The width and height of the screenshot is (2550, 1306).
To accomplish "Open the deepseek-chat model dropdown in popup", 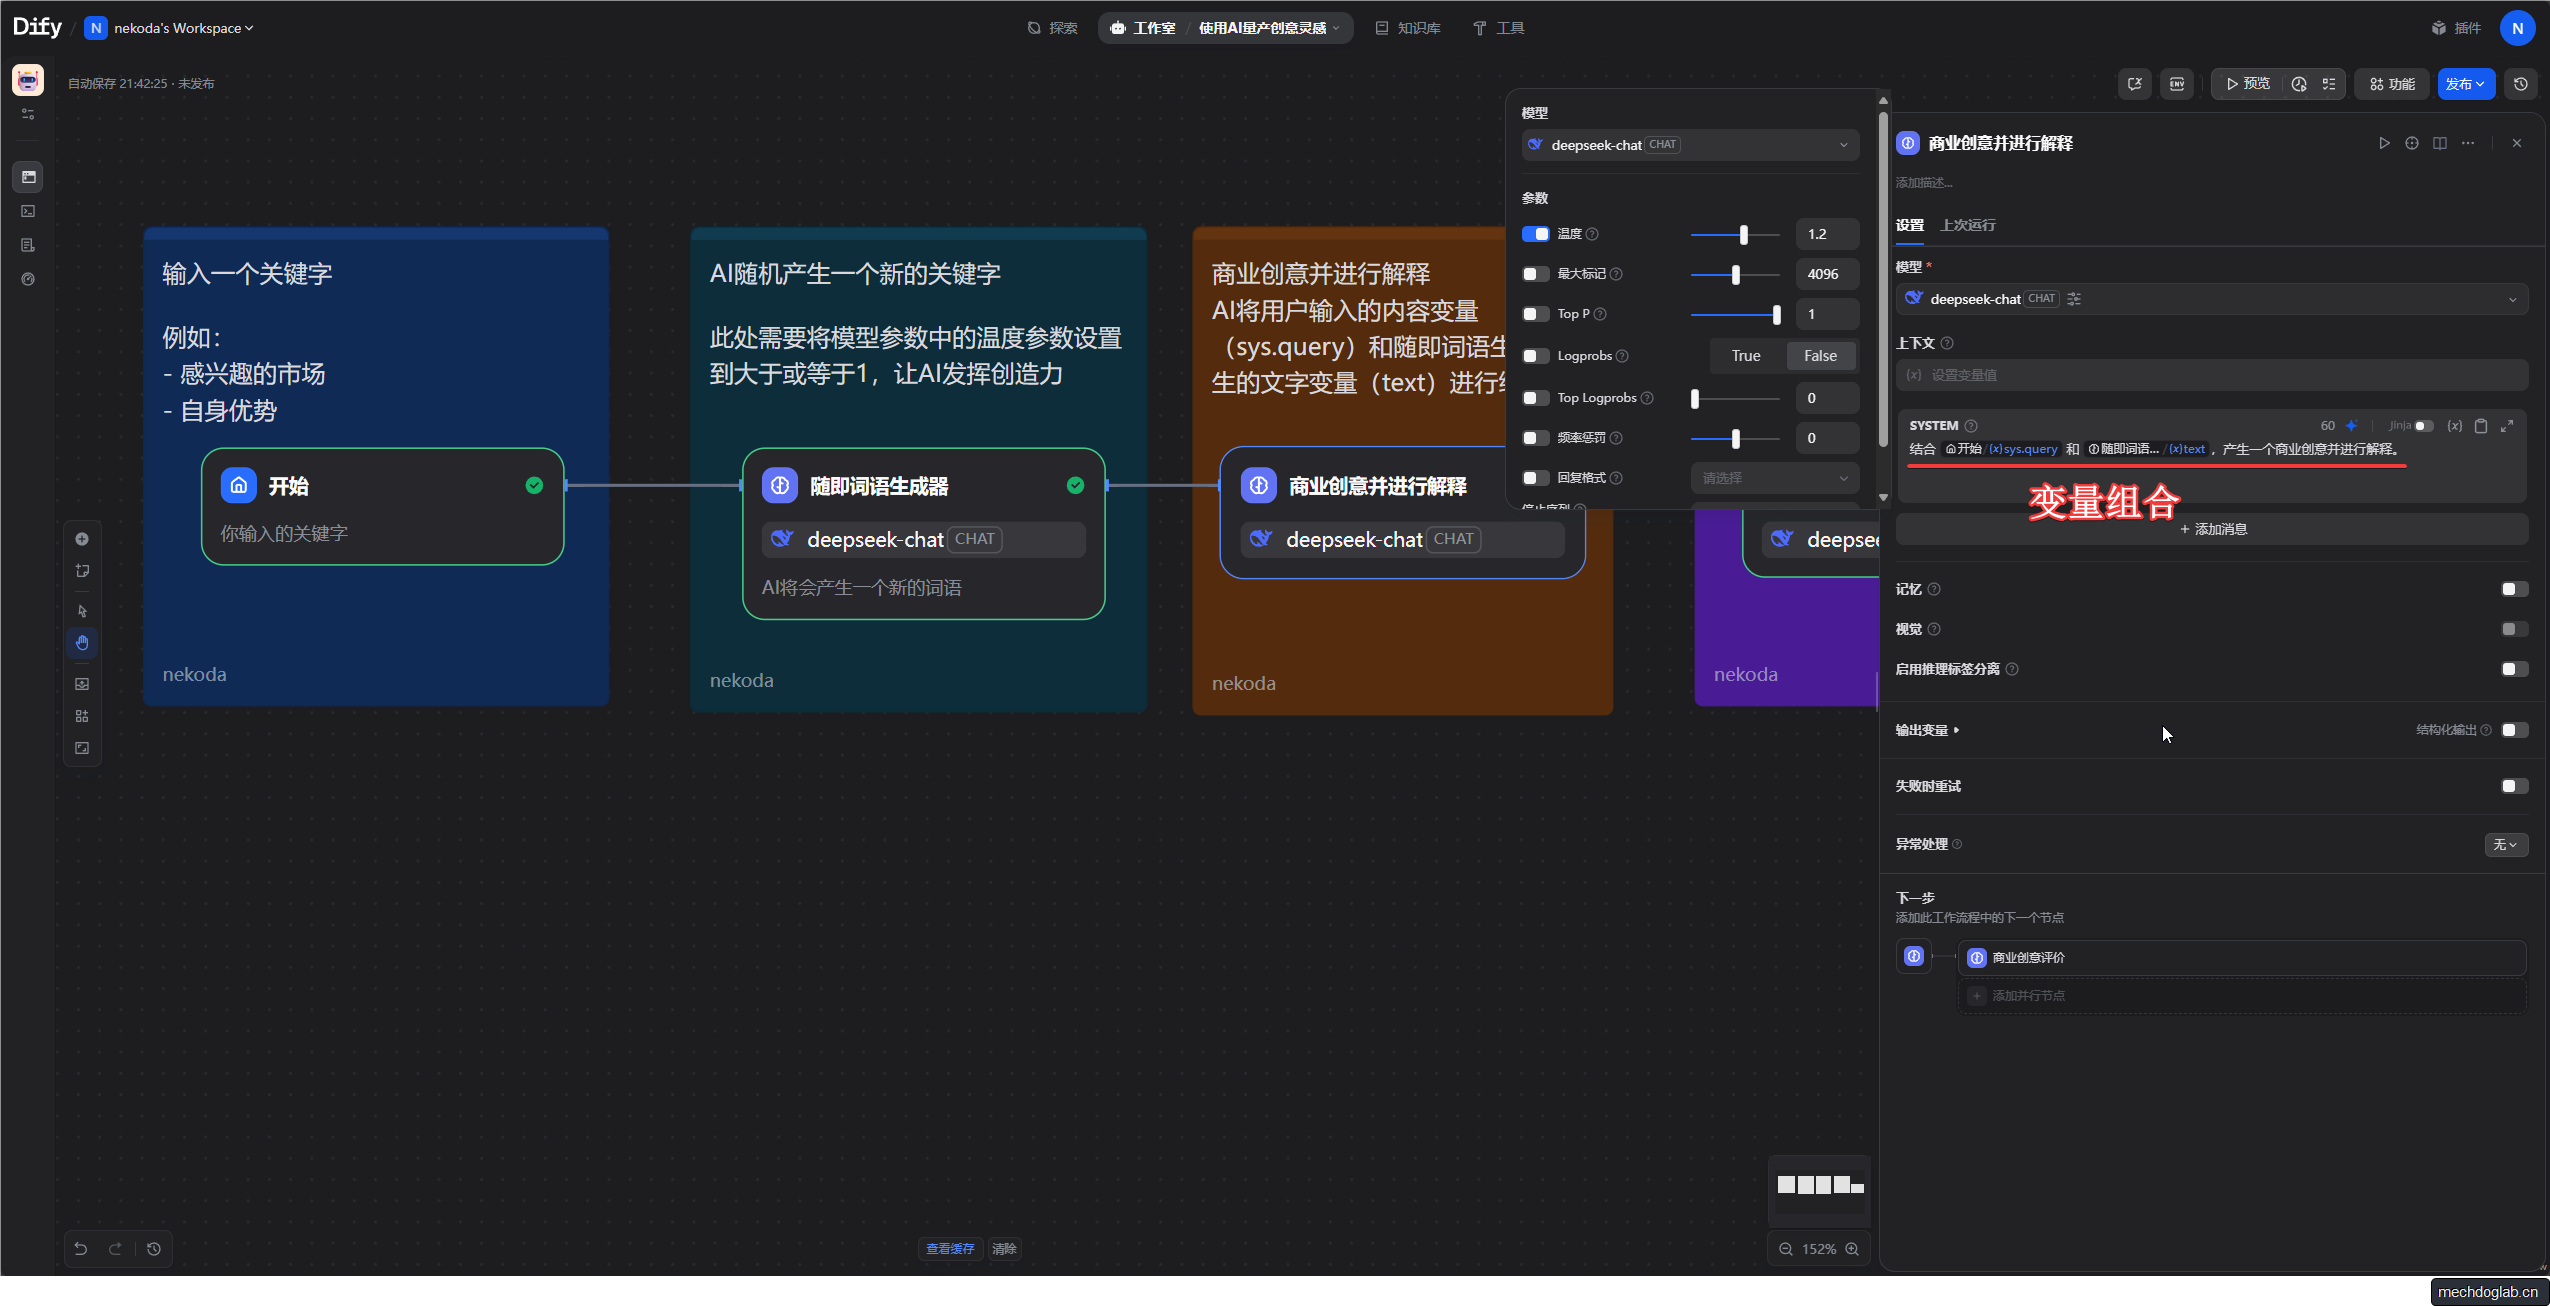I will tap(1690, 145).
